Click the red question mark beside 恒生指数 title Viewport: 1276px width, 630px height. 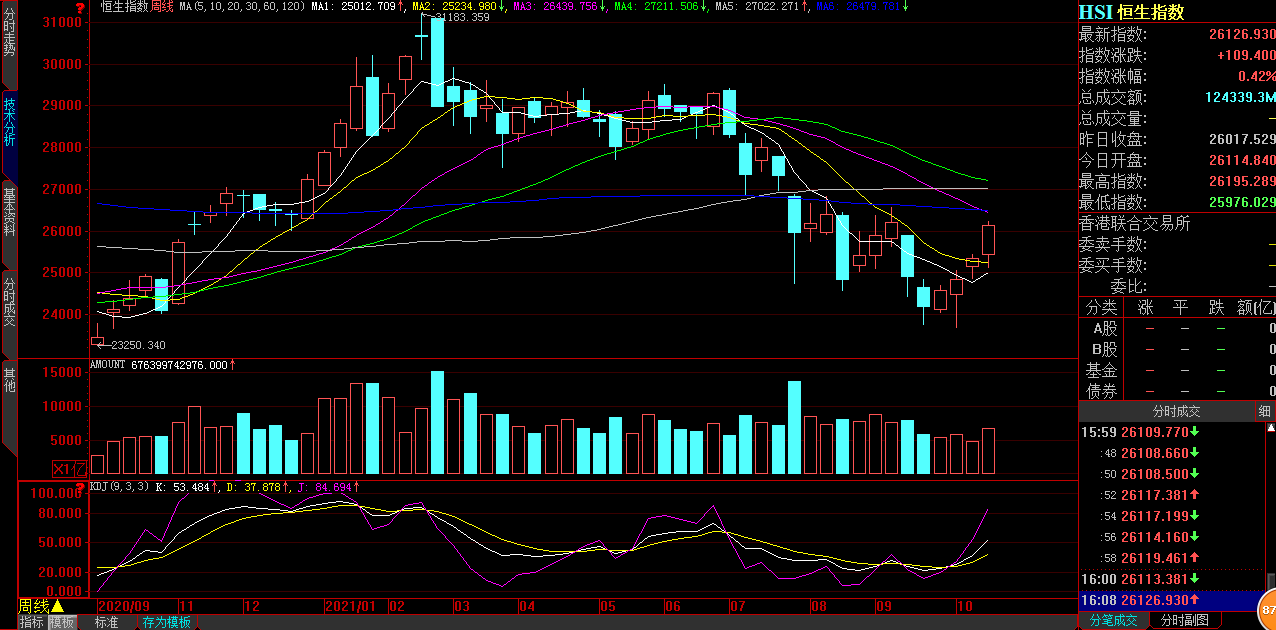point(78,8)
